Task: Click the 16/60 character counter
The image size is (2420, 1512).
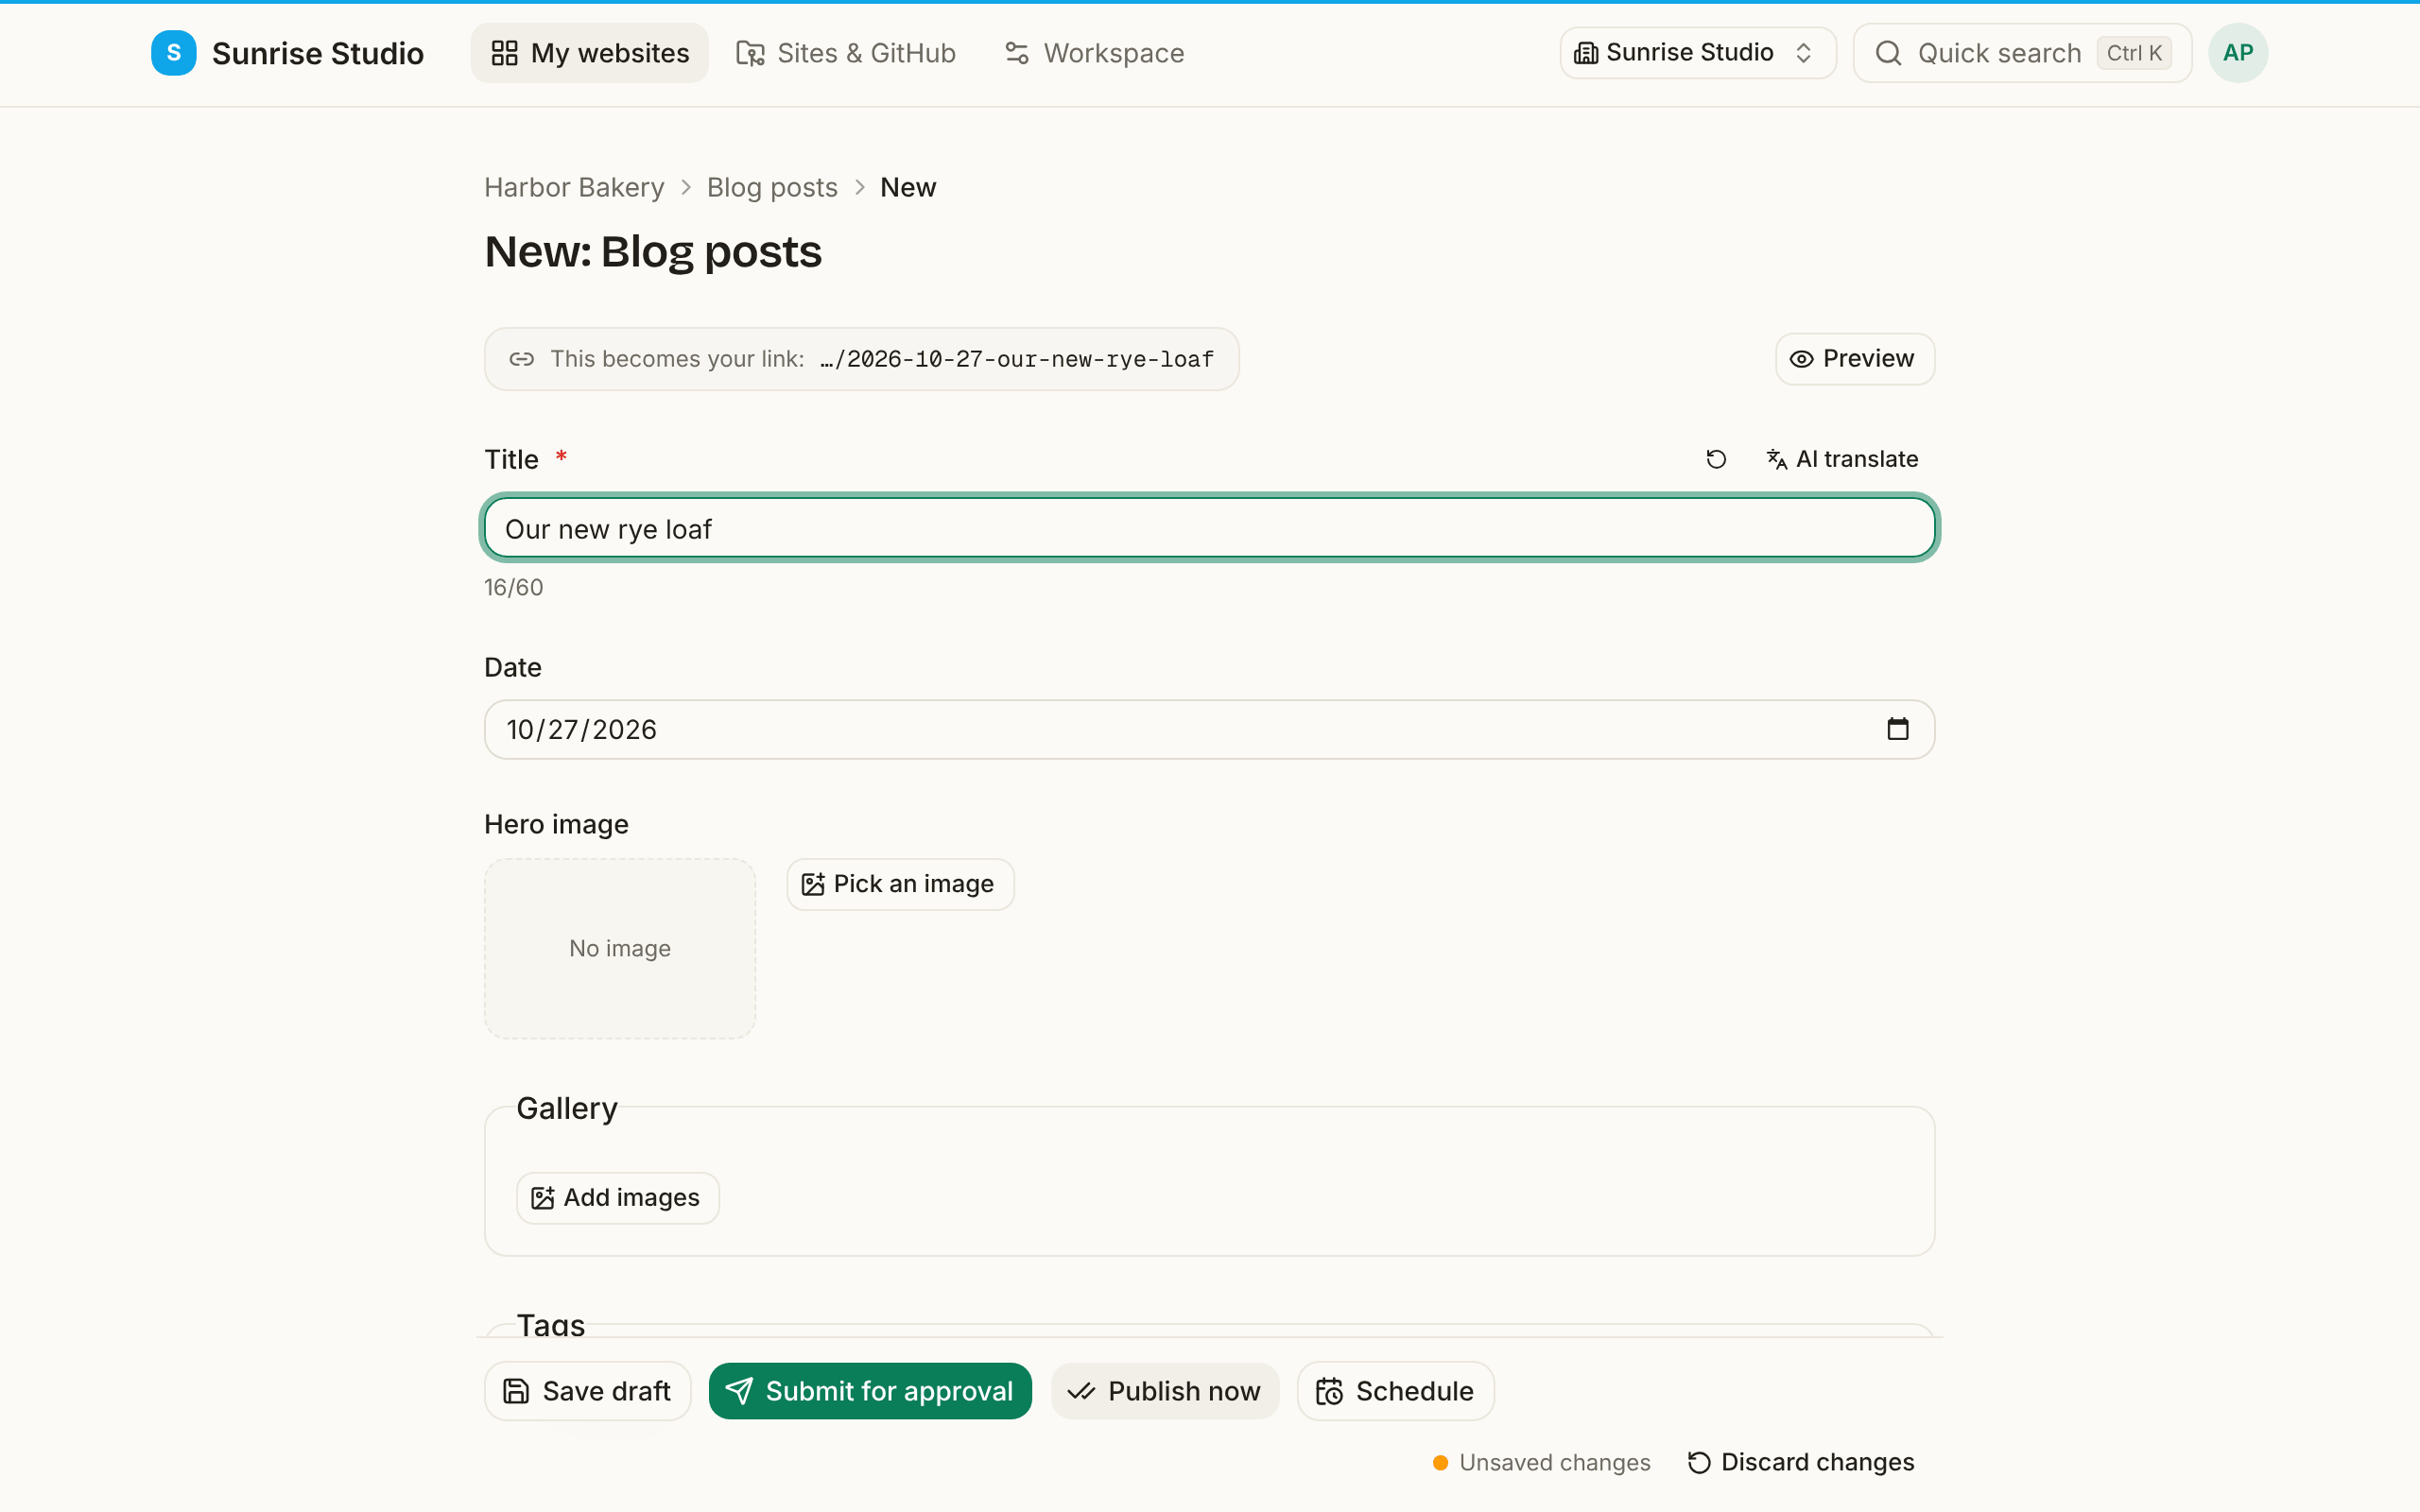Action: click(x=514, y=587)
